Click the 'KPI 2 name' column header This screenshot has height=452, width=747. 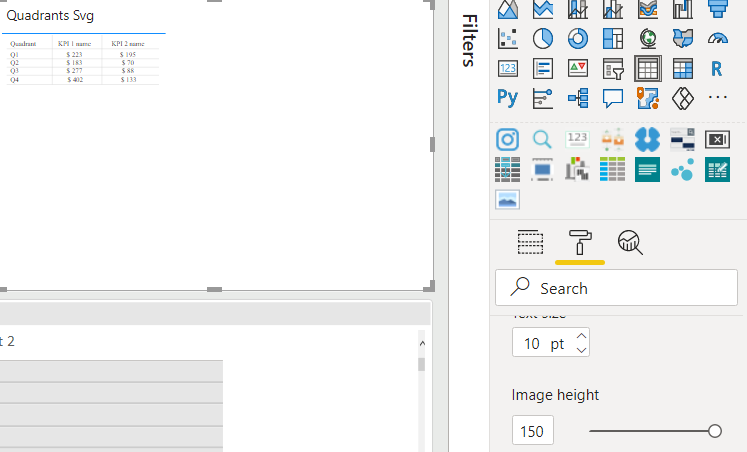coord(128,43)
